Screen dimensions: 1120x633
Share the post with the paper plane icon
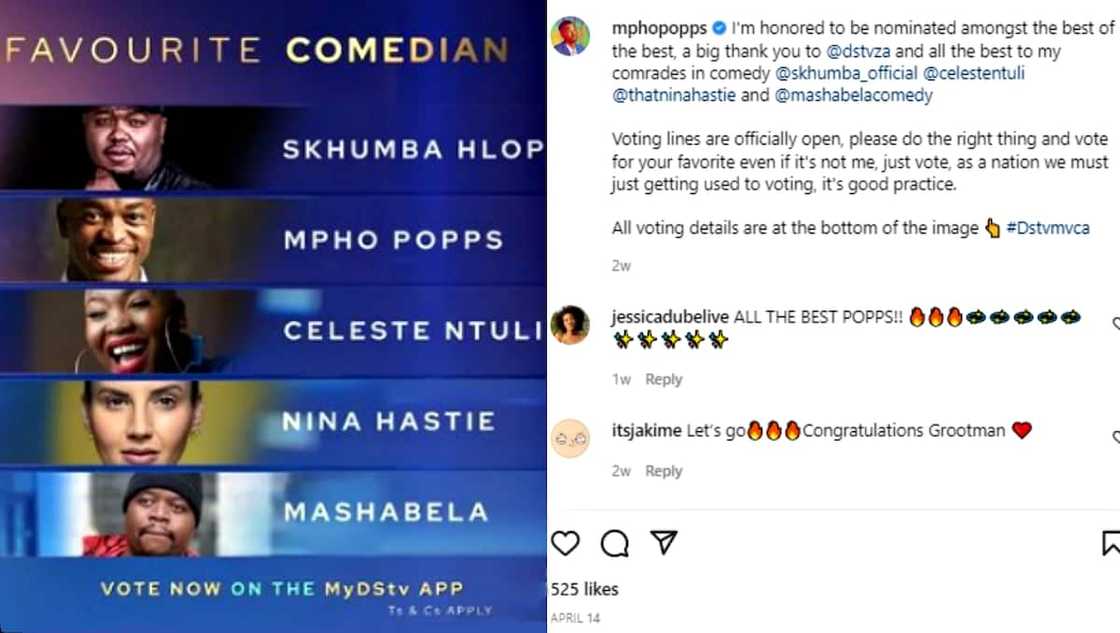click(664, 542)
